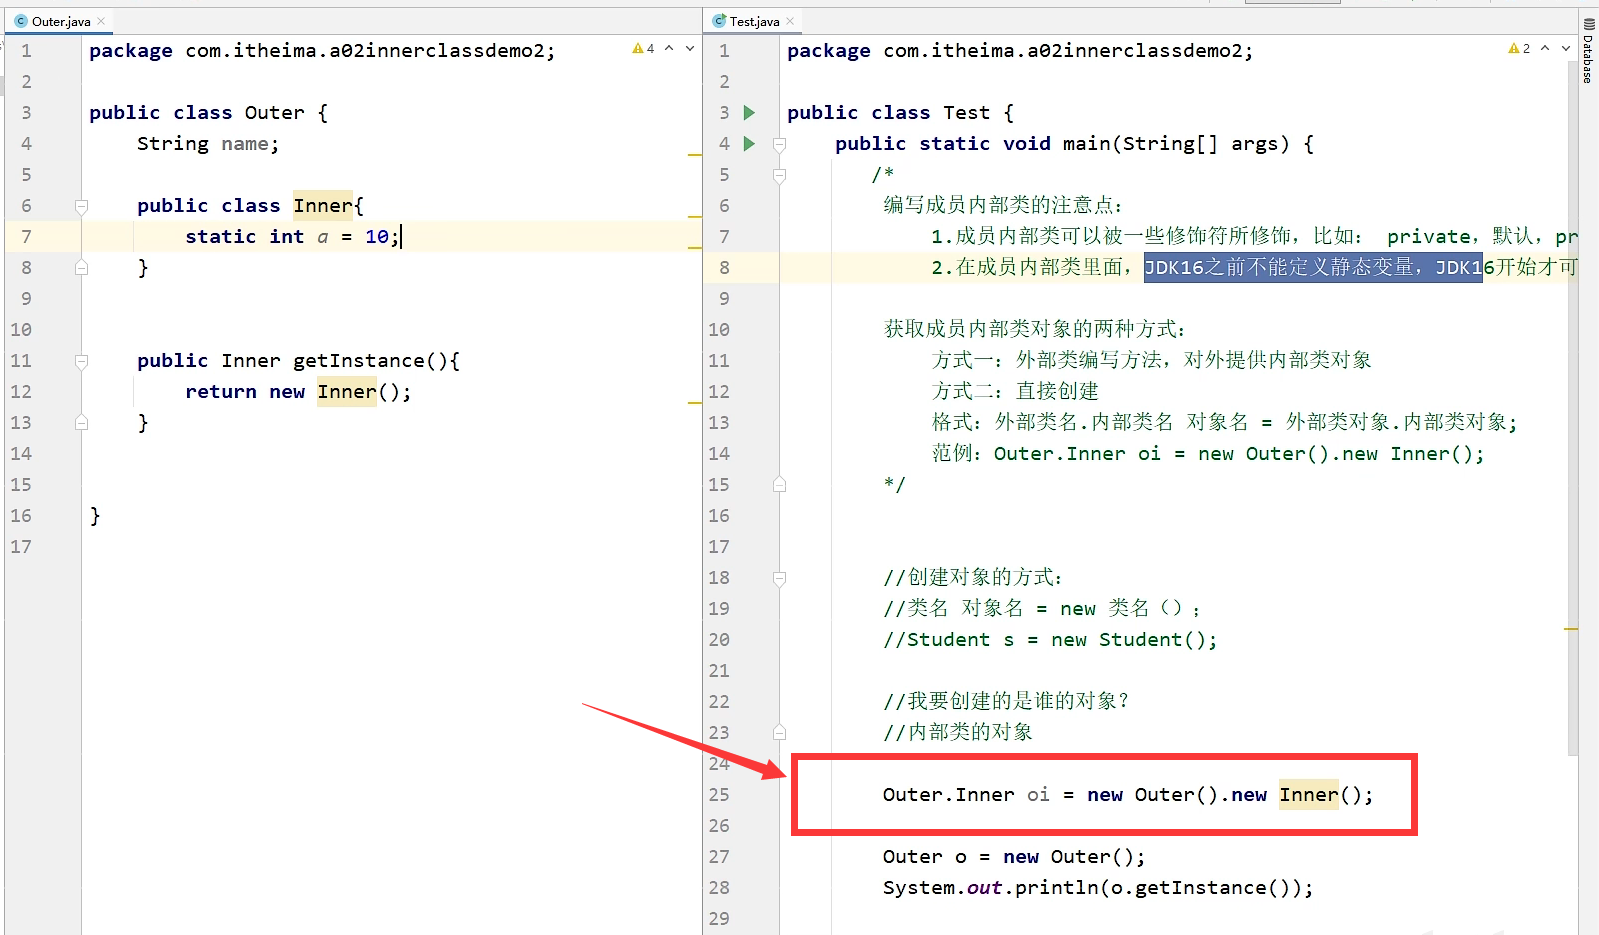The width and height of the screenshot is (1599, 935).
Task: Go to previous highlighted error in Test.java
Action: point(1545,48)
